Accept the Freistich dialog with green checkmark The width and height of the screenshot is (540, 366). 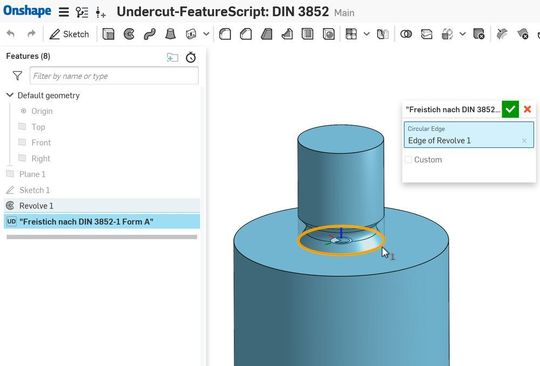[510, 109]
